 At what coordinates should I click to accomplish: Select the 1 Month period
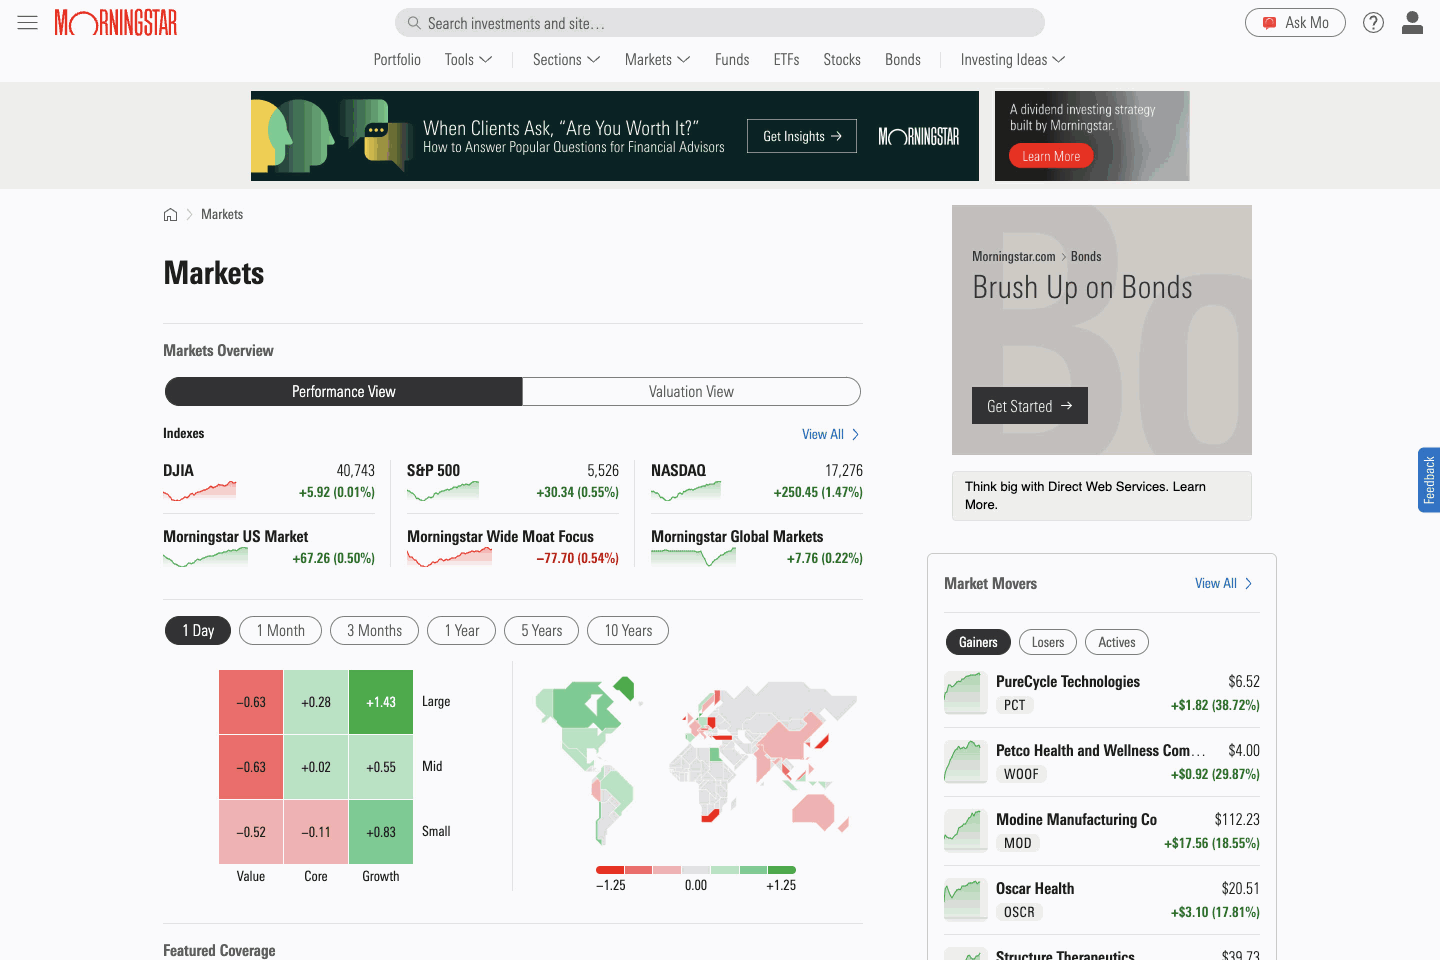tap(280, 631)
